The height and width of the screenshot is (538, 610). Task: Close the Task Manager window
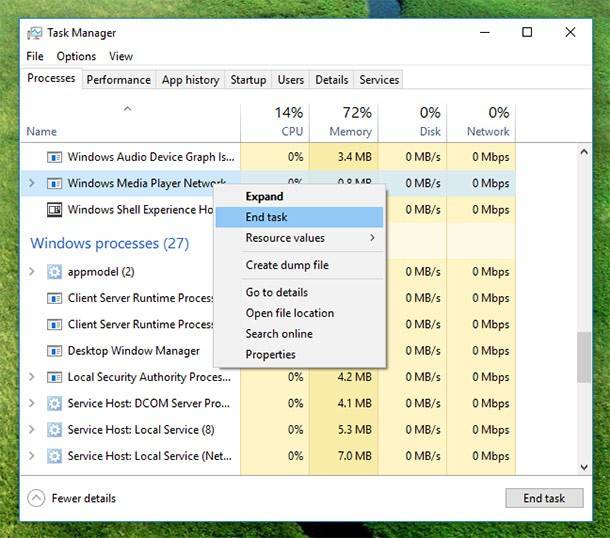coord(570,32)
